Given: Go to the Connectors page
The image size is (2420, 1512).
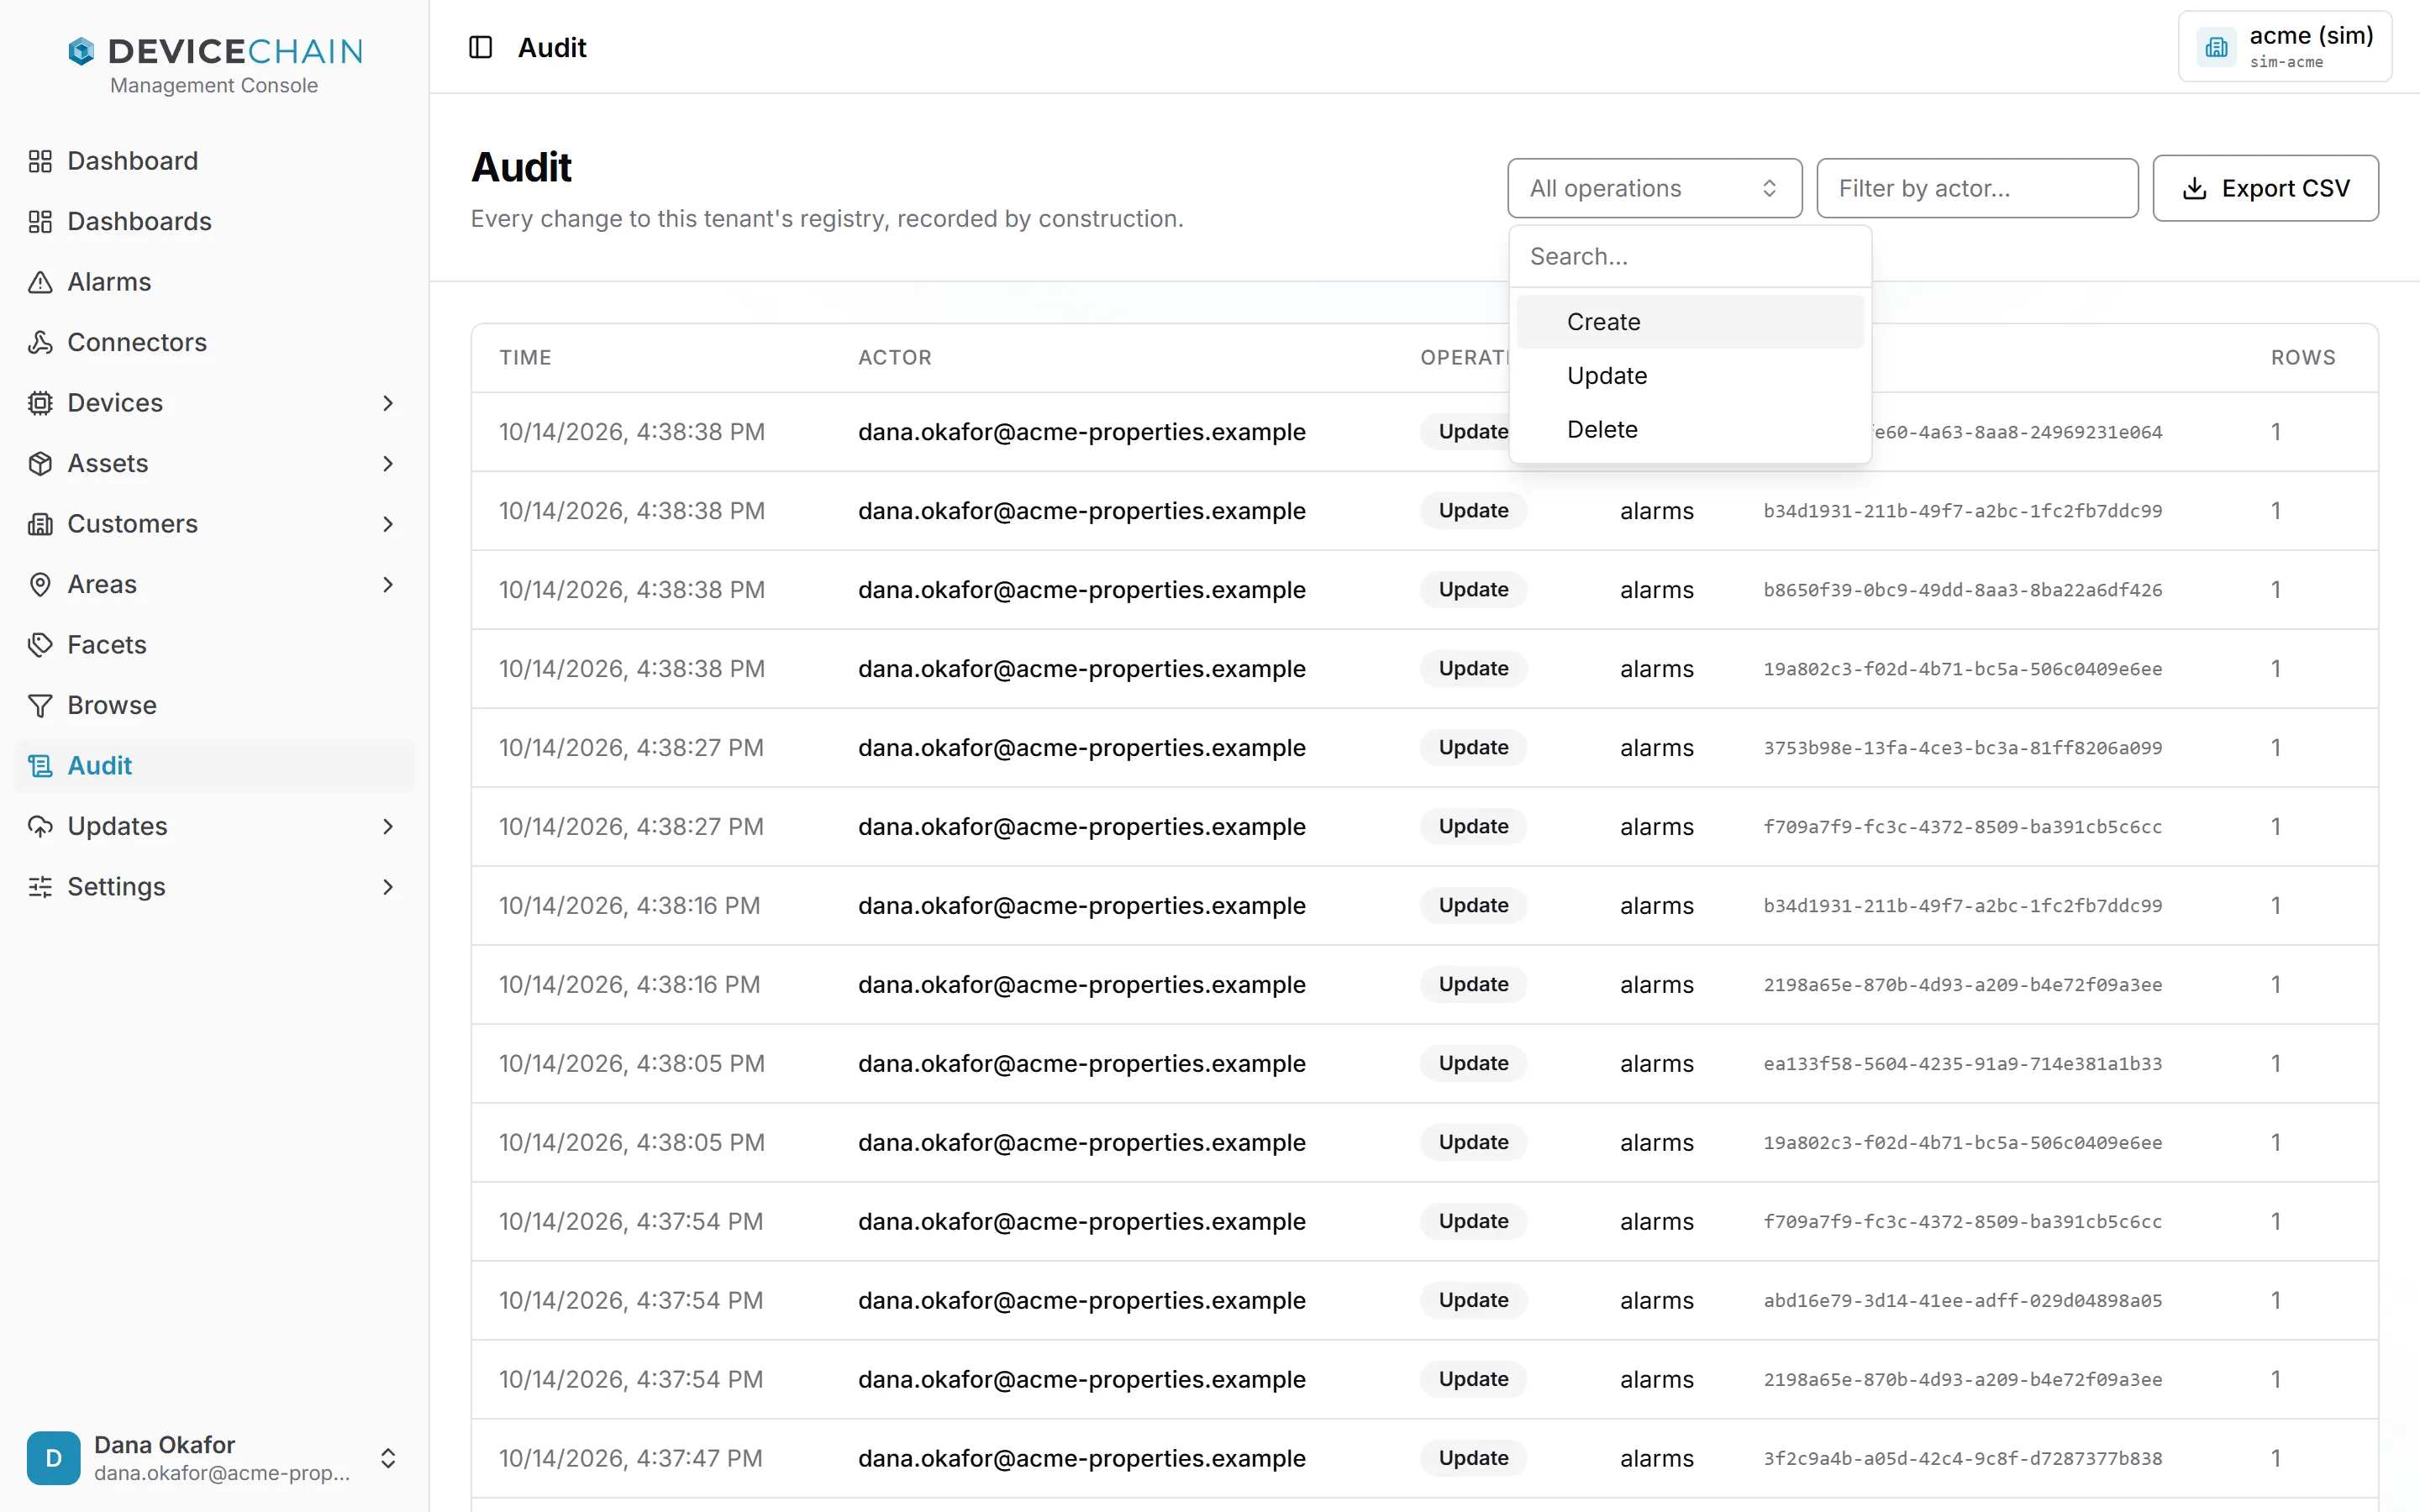Looking at the screenshot, I should click(x=214, y=342).
